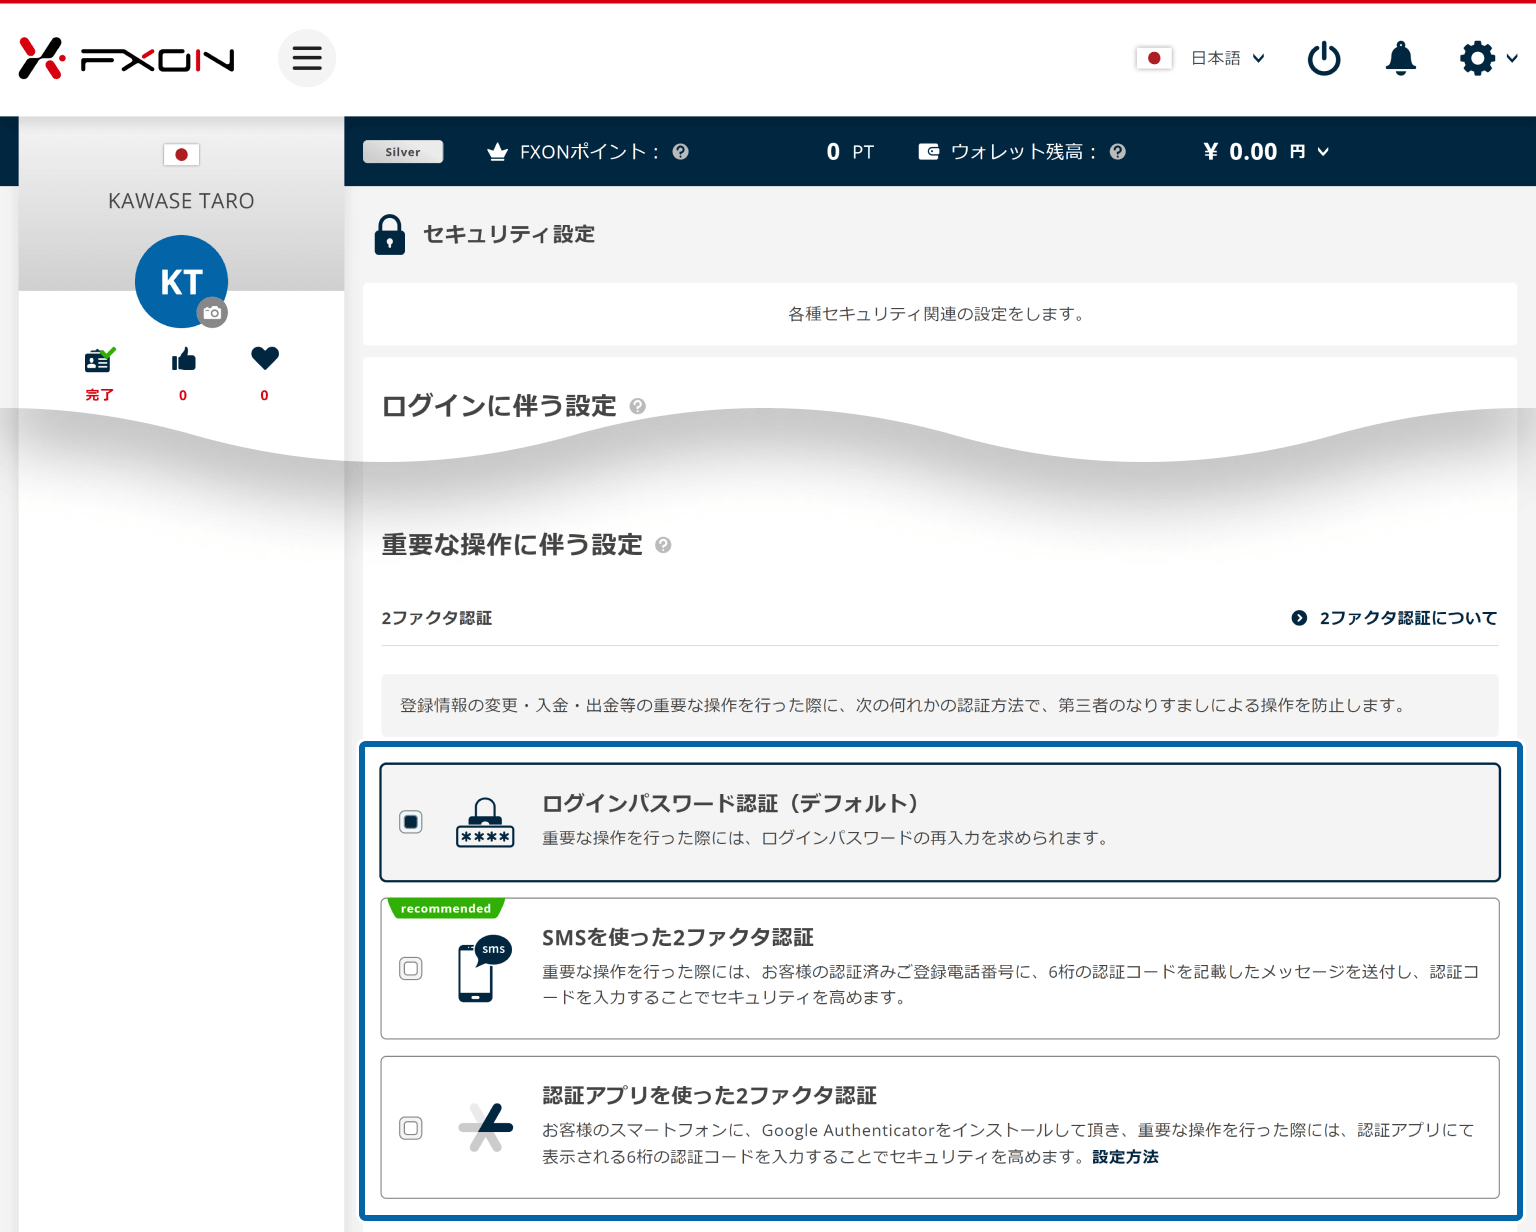The height and width of the screenshot is (1232, 1536).
Task: Click the recommended badge
Action: point(446,908)
